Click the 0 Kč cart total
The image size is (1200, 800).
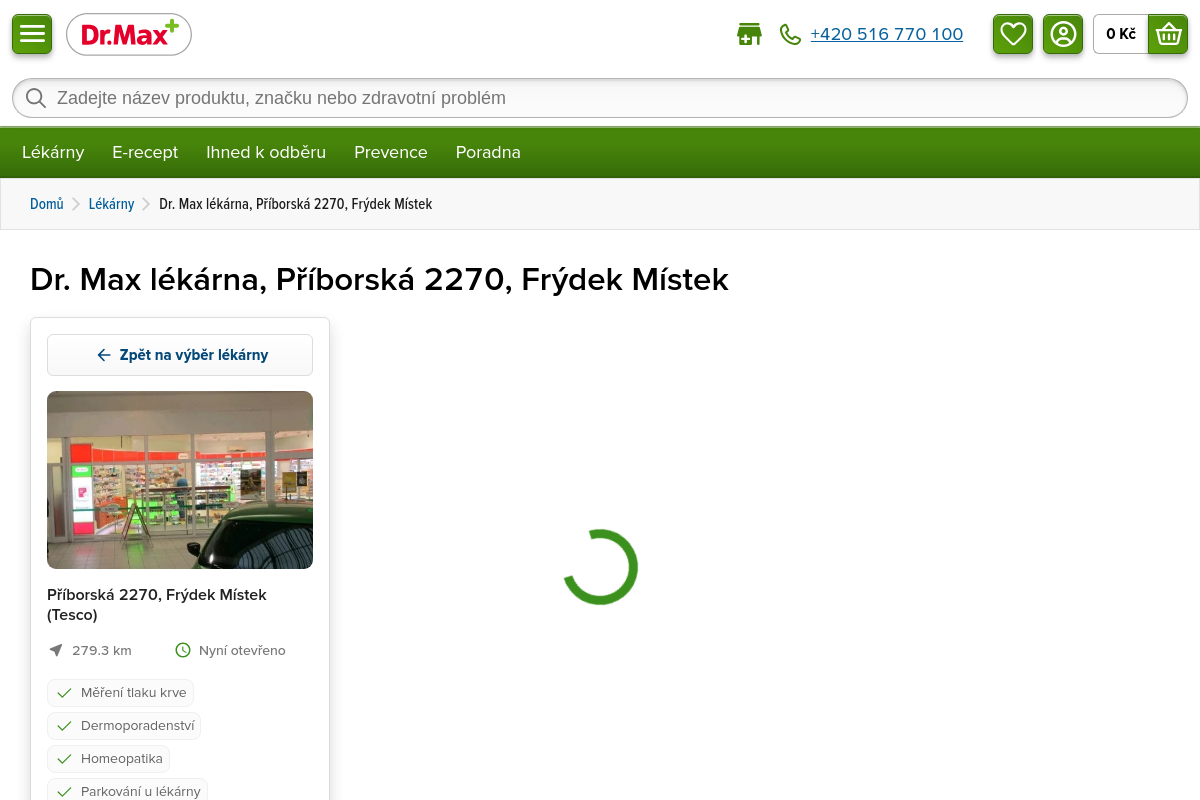point(1121,34)
